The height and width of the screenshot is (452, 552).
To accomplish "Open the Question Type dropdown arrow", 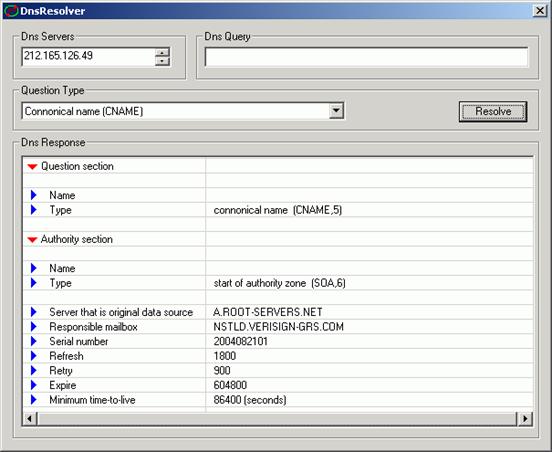I will click(x=336, y=111).
